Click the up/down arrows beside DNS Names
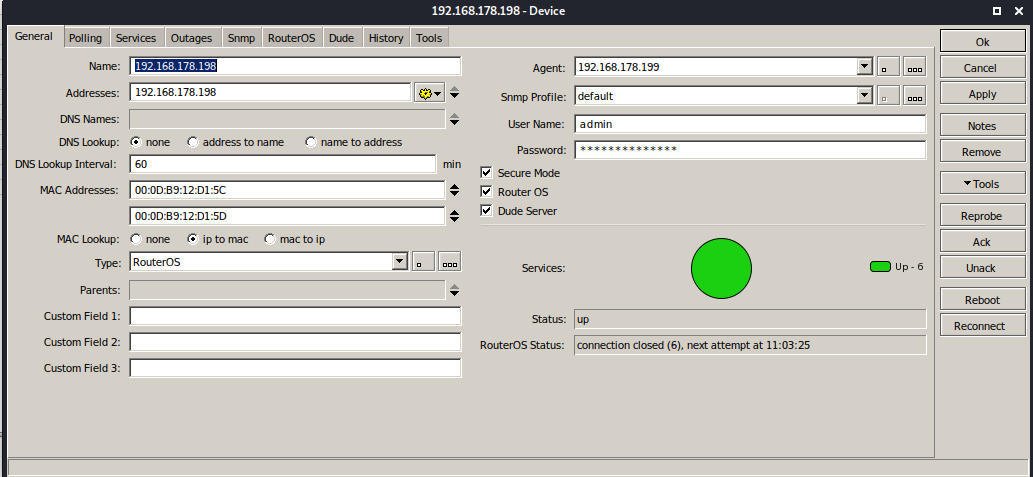This screenshot has height=477, width=1033. click(x=455, y=119)
